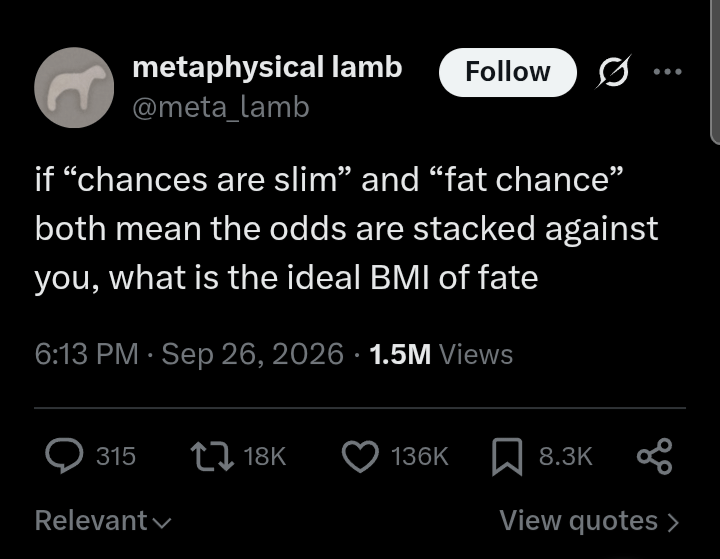Open the metaphysical lamb display name

[x=267, y=68]
